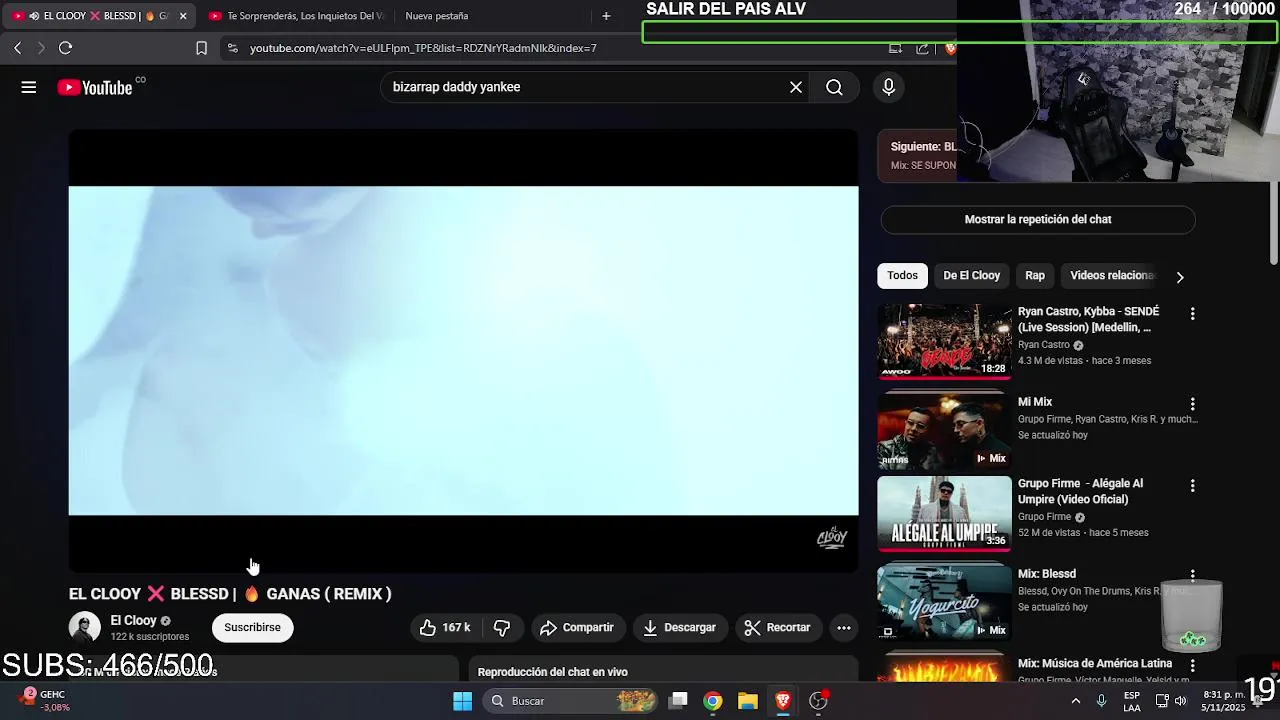Open File Explorer from the taskbar
1280x720 pixels.
[x=748, y=701]
